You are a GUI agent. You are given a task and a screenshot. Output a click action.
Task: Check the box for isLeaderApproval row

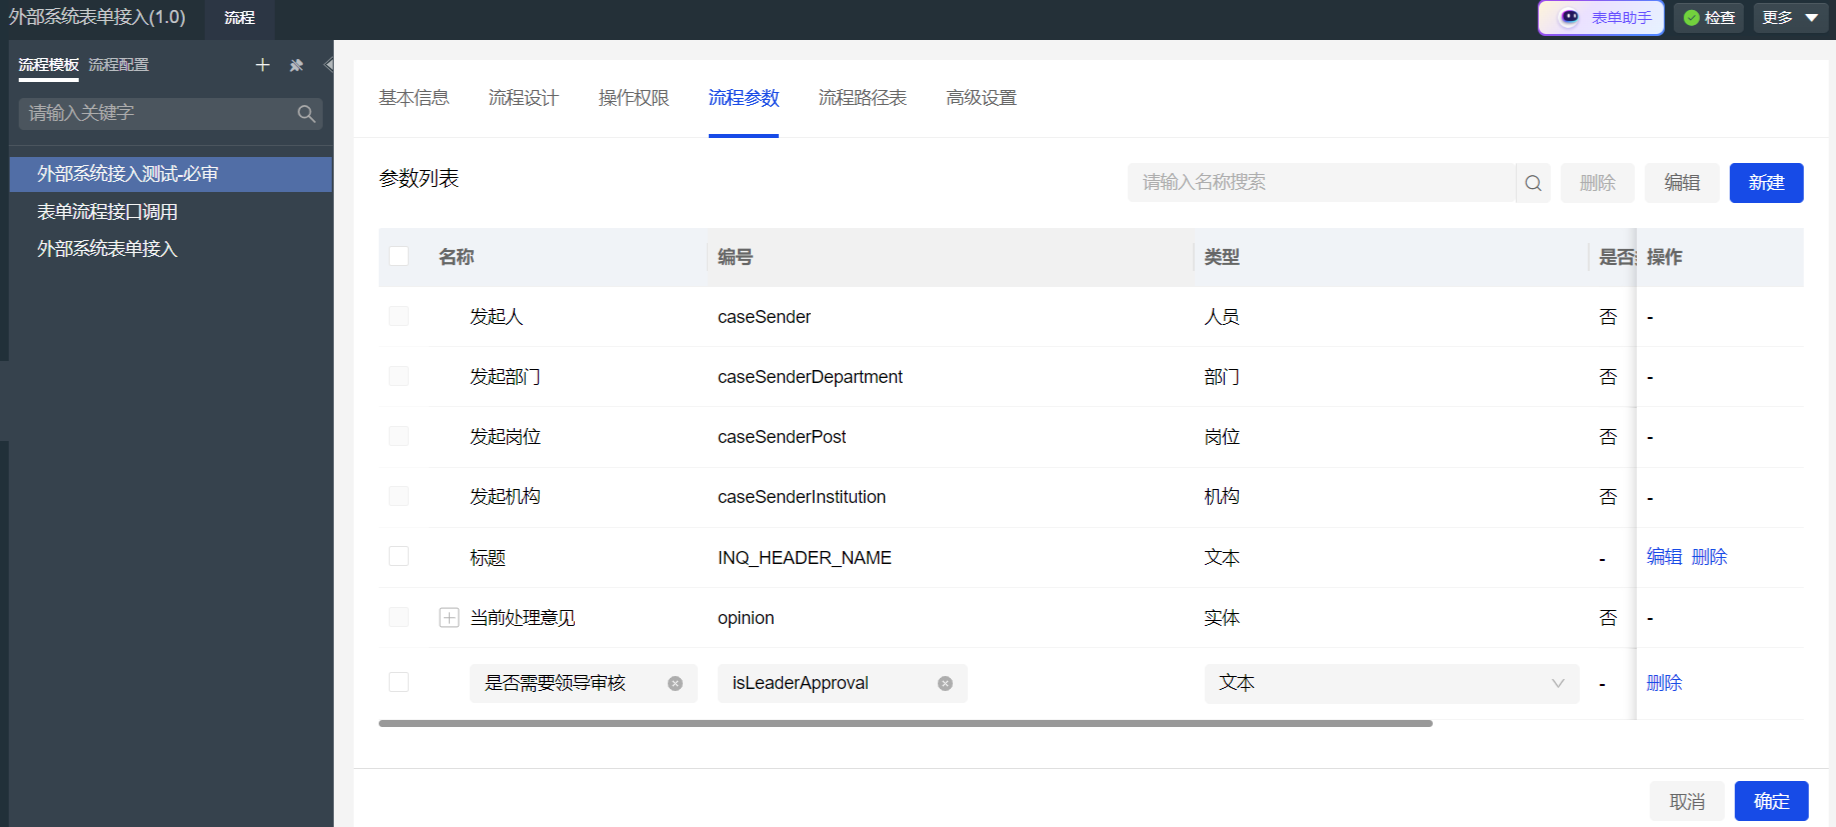tap(399, 682)
